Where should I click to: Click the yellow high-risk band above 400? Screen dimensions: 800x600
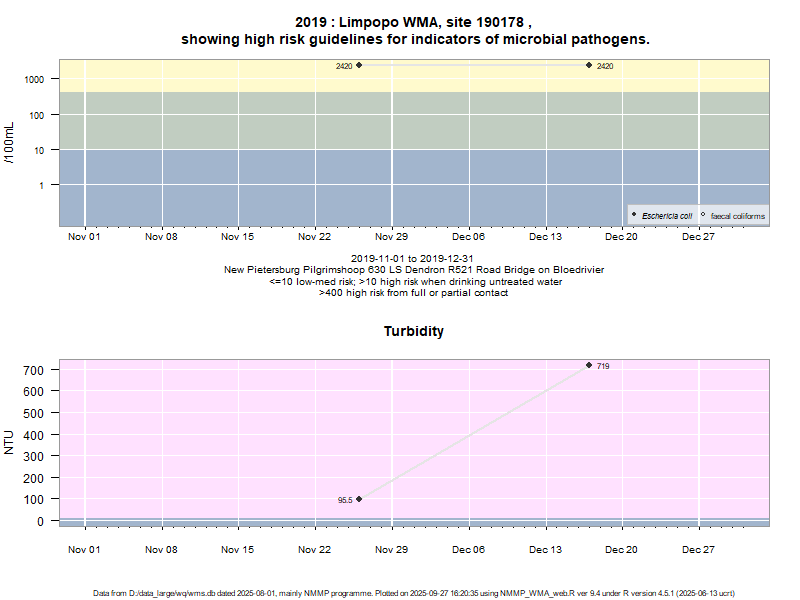click(x=200, y=75)
